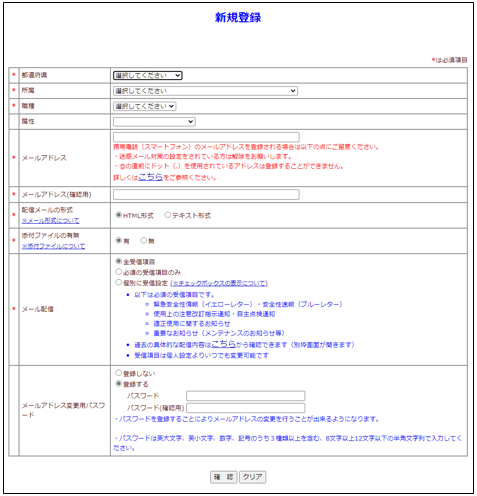Click the クリア button
The image size is (477, 496).
tap(252, 477)
